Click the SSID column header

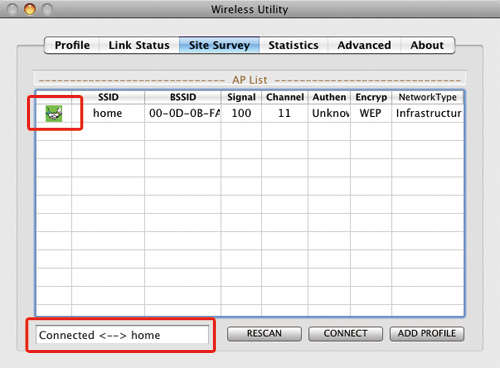[108, 97]
